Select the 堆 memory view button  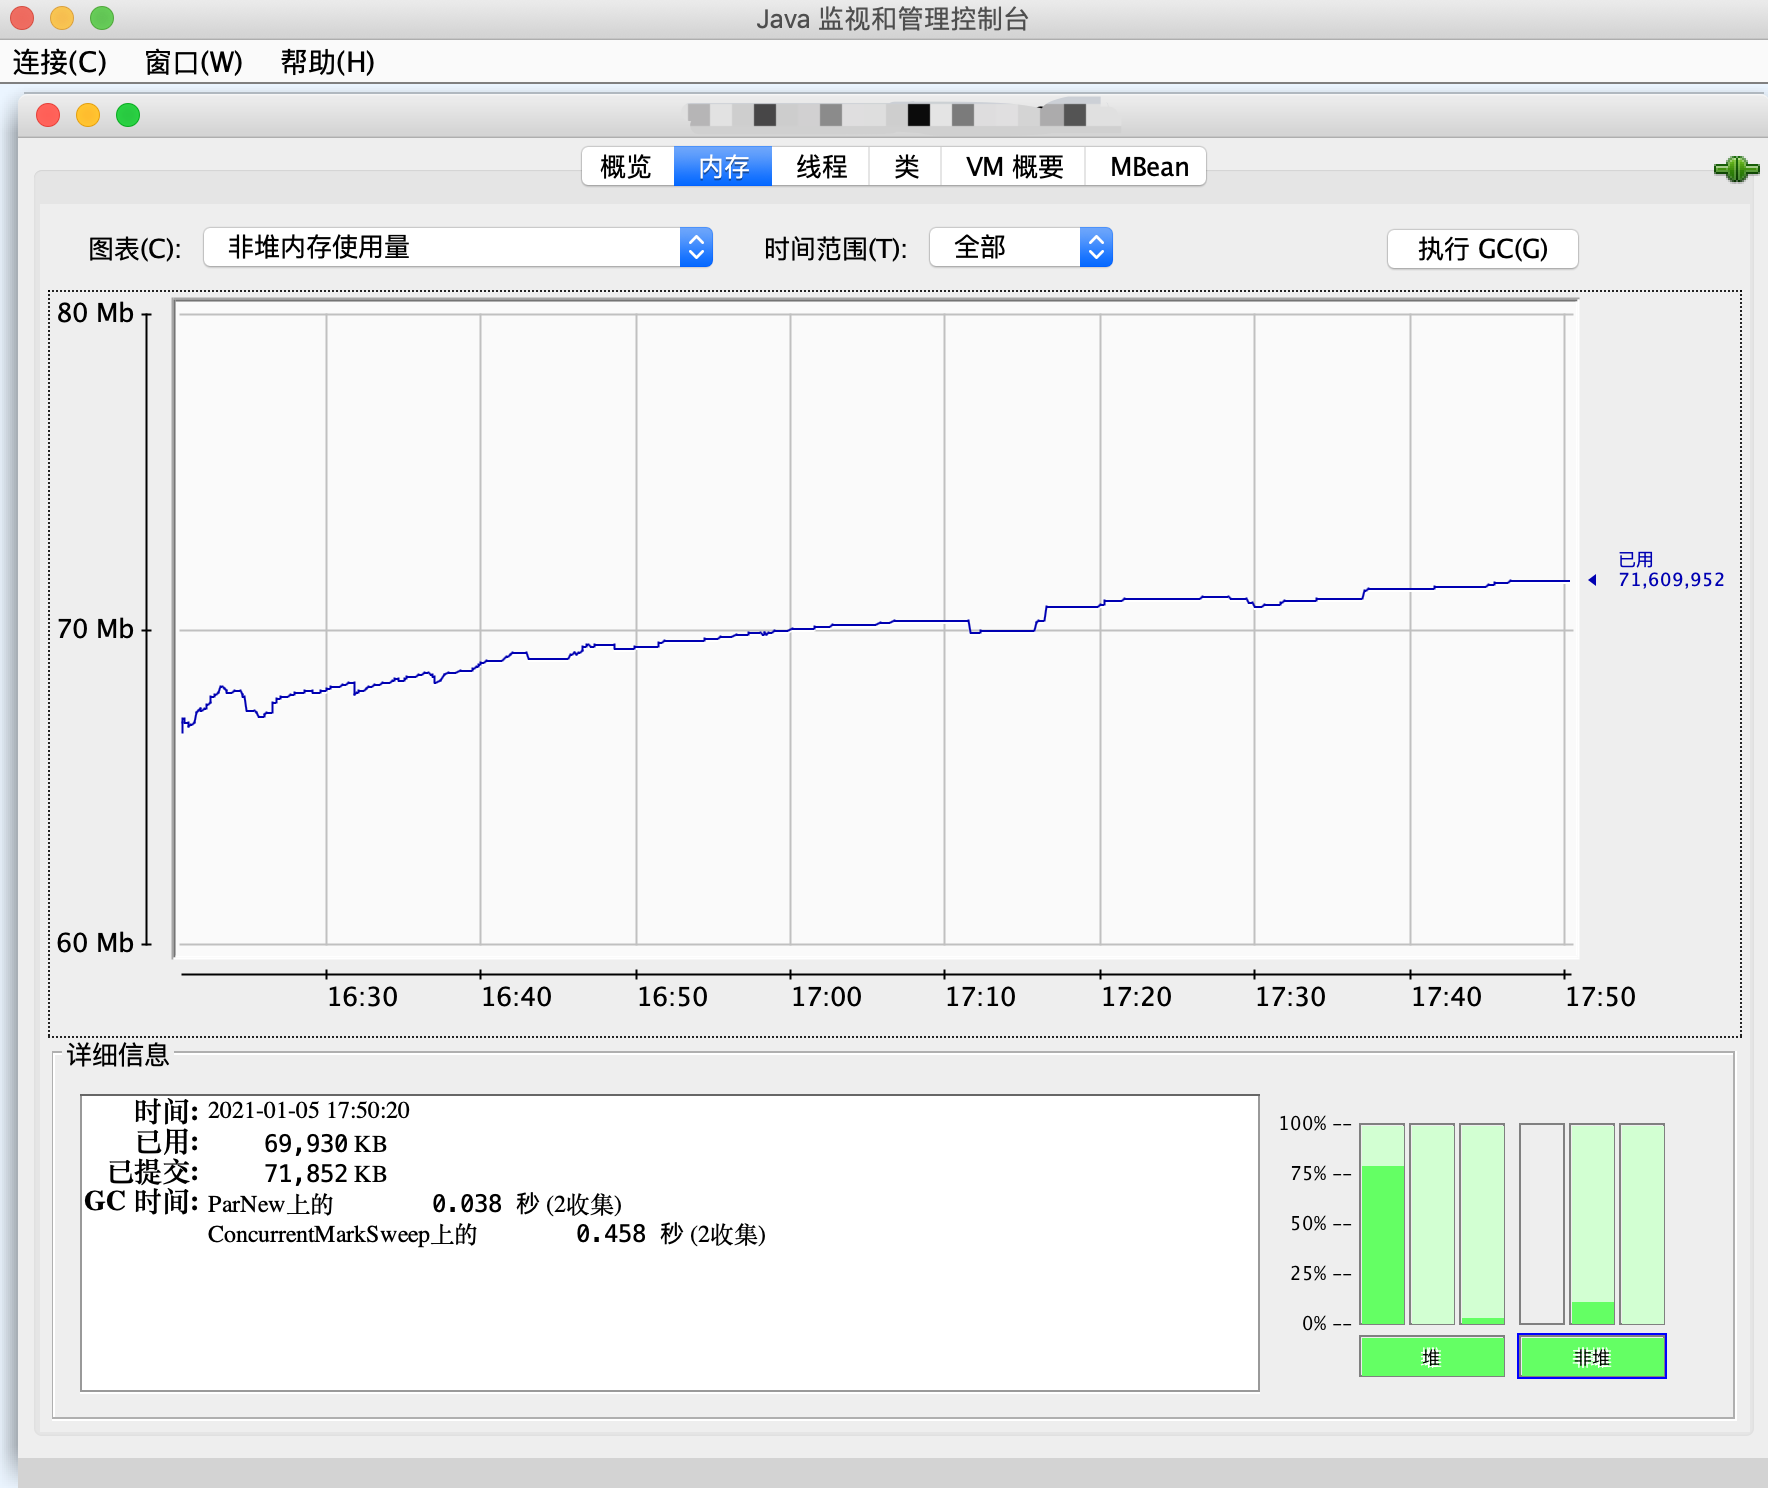point(1431,1357)
